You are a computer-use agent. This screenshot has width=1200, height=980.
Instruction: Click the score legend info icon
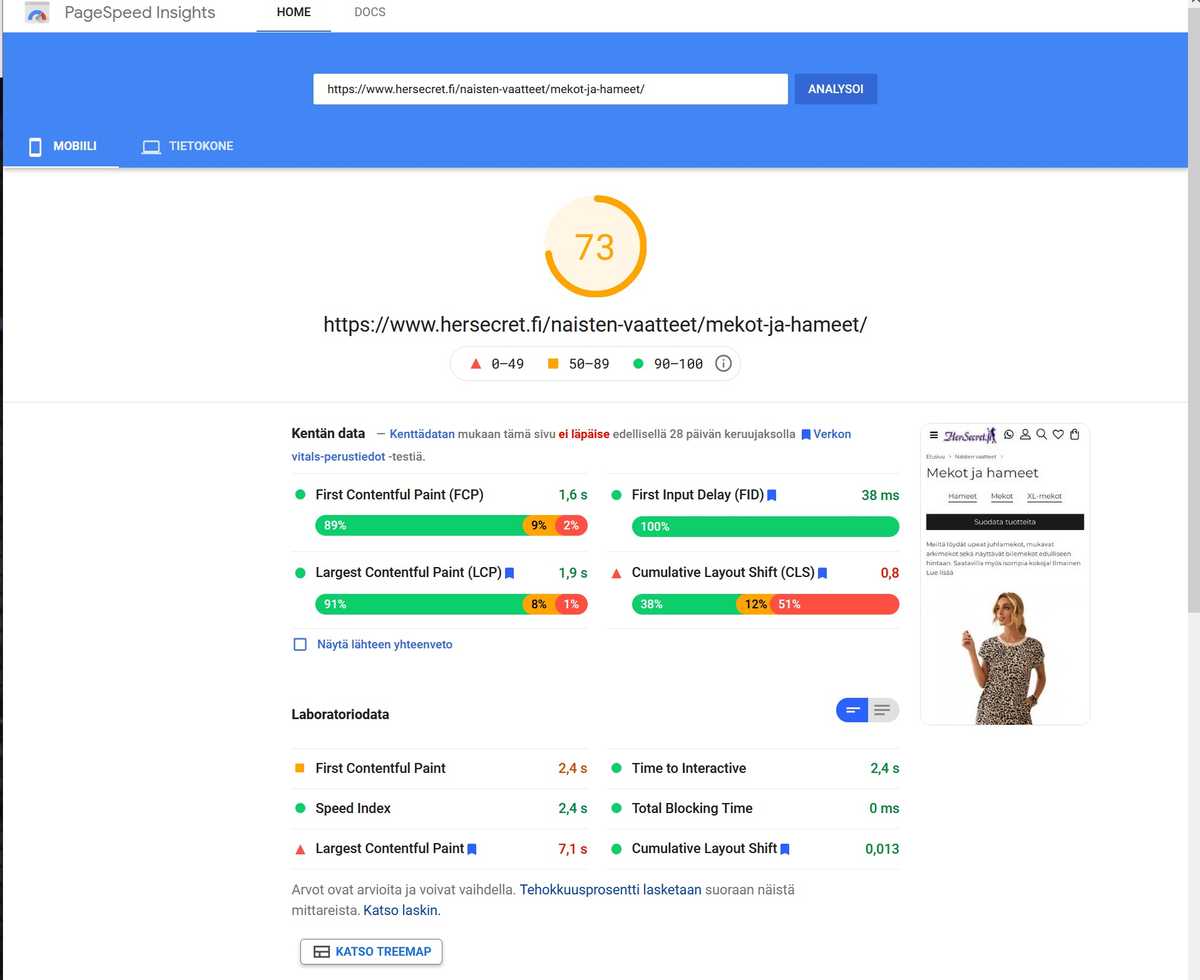[723, 364]
